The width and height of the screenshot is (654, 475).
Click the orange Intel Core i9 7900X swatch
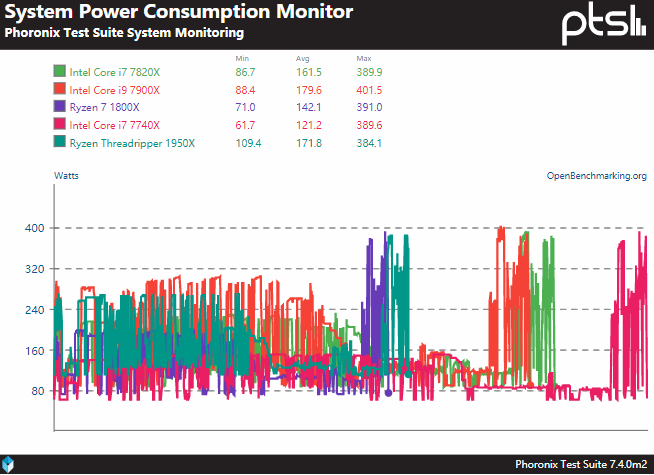(60, 89)
